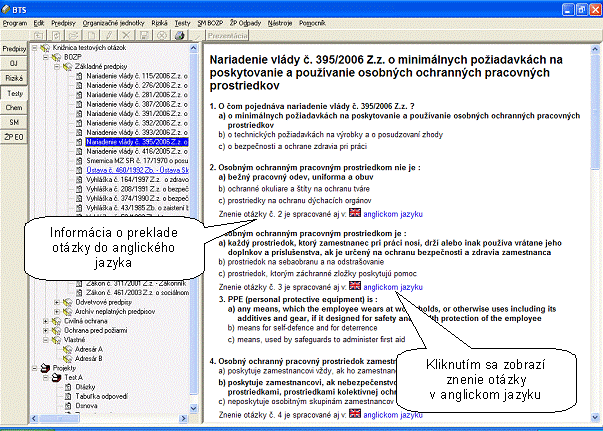Open the Nástroje menu

(280, 23)
